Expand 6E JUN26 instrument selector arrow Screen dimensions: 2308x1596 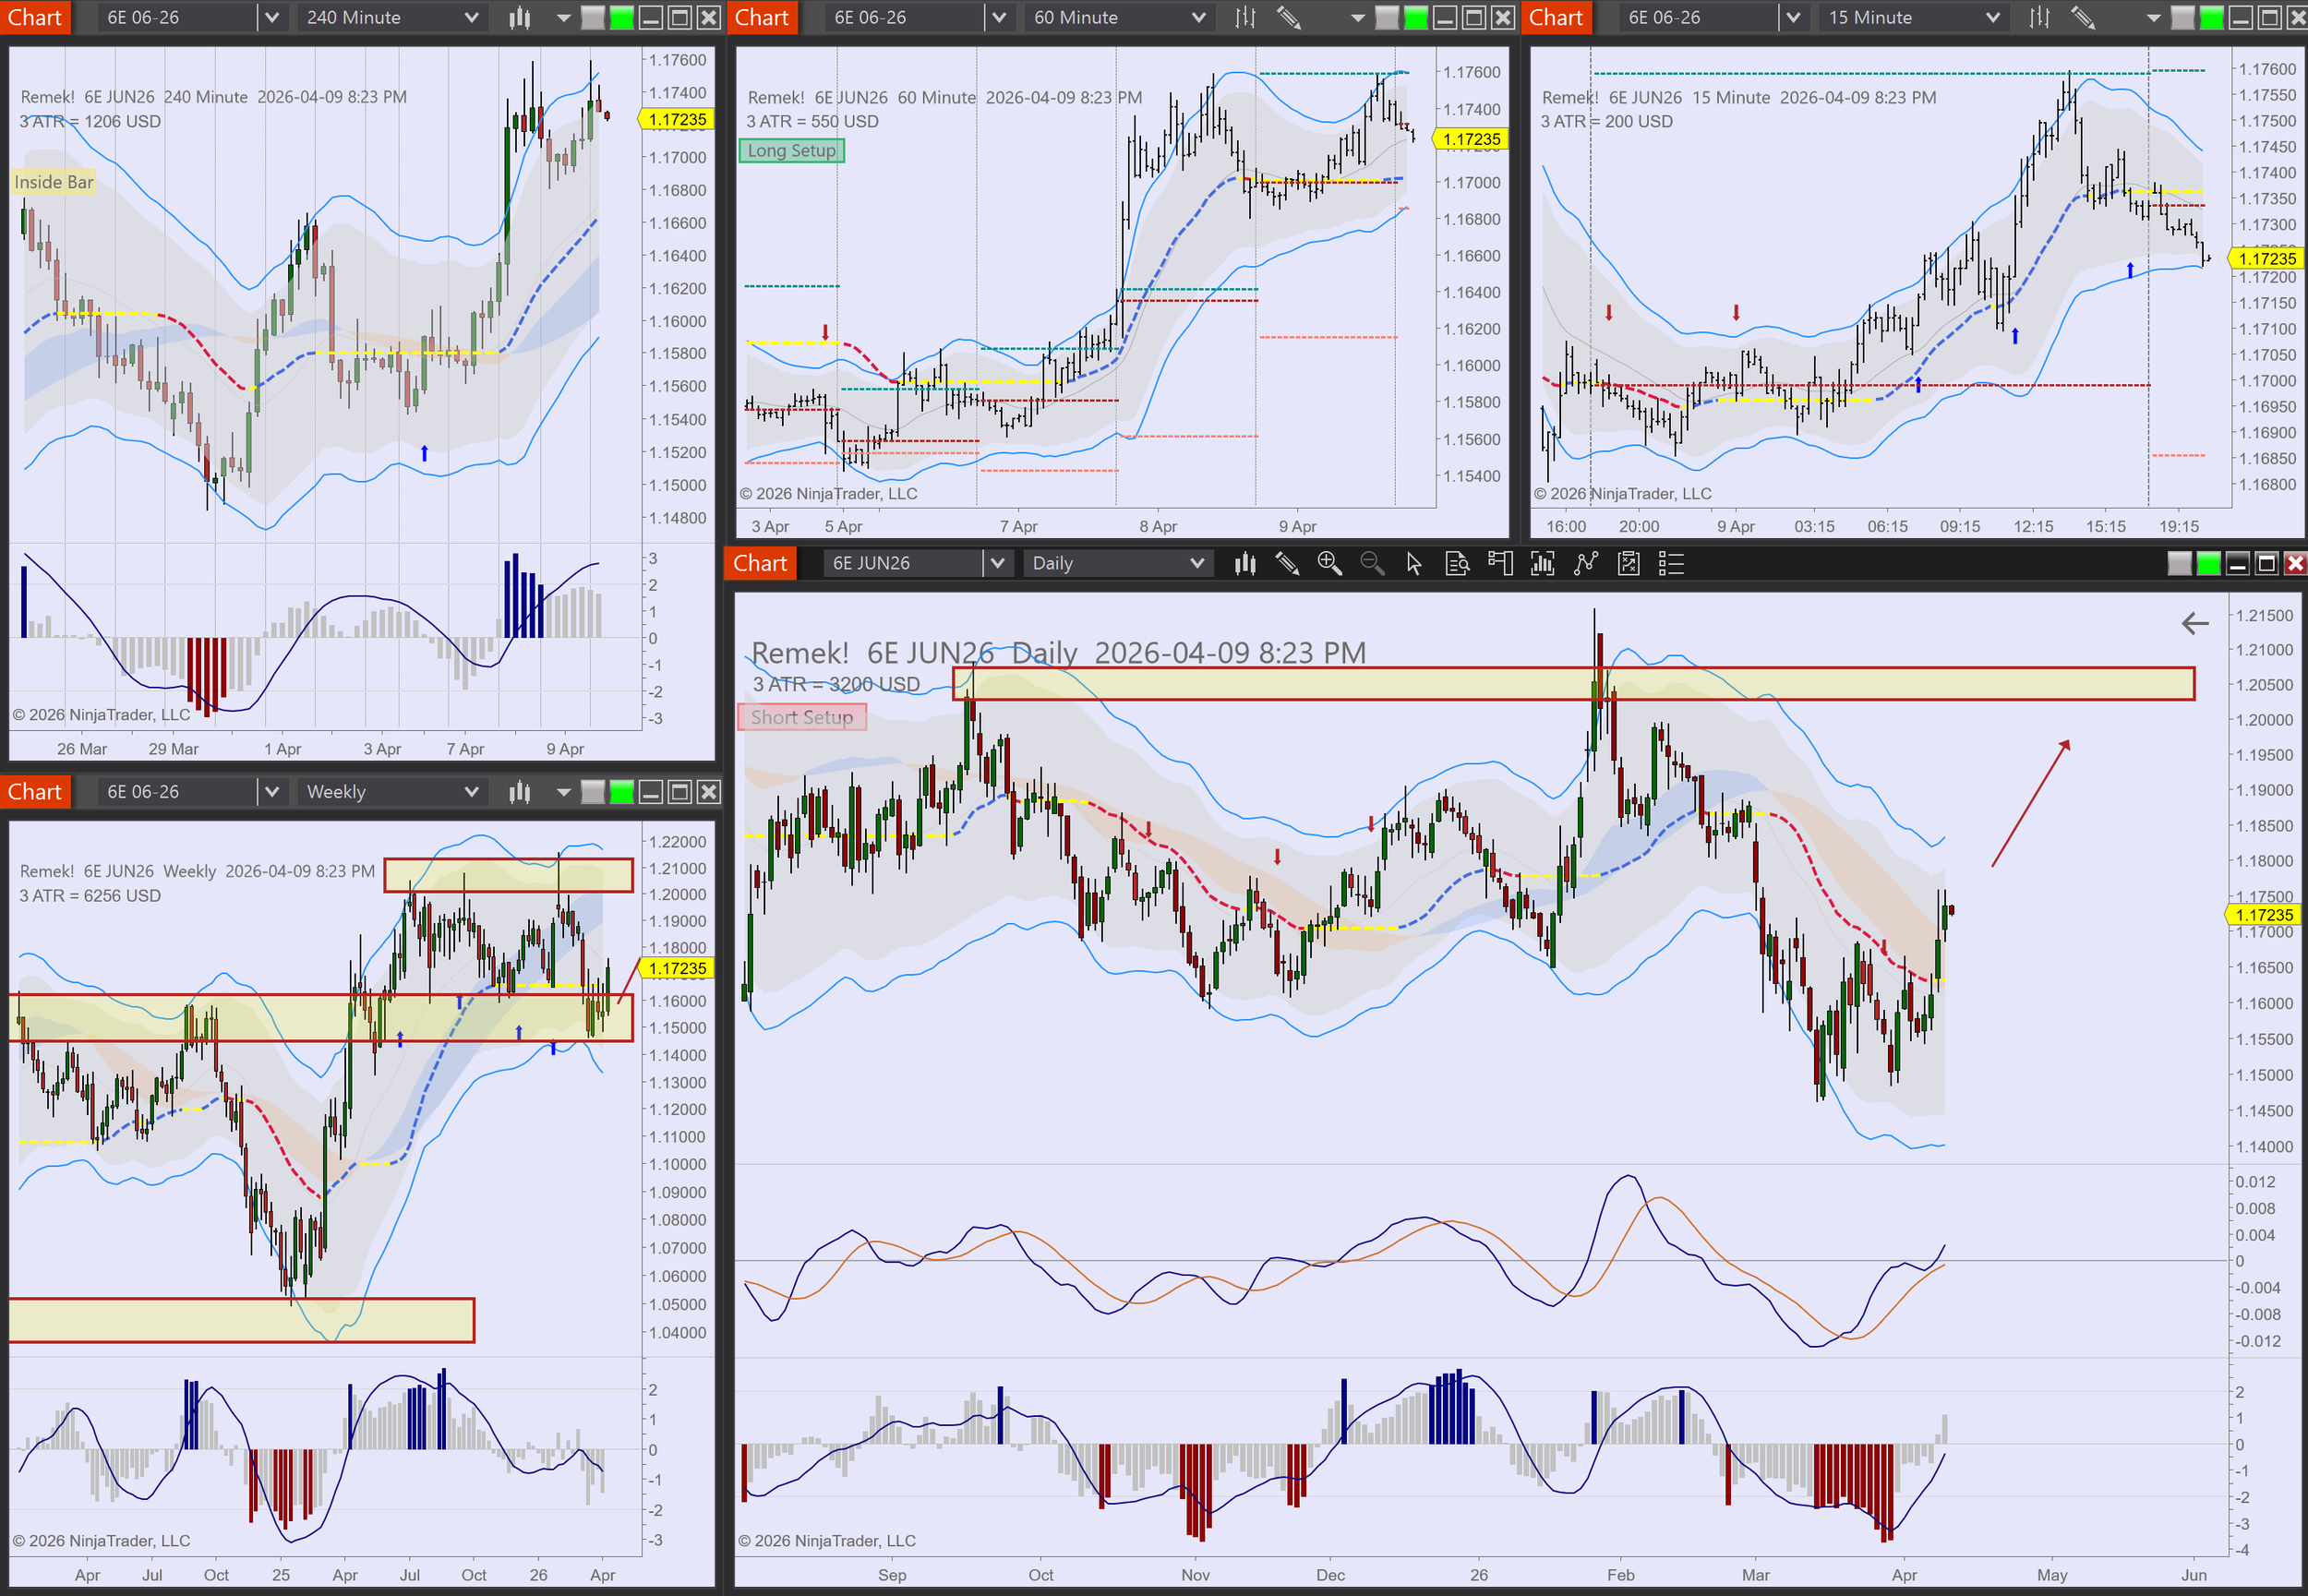997,564
